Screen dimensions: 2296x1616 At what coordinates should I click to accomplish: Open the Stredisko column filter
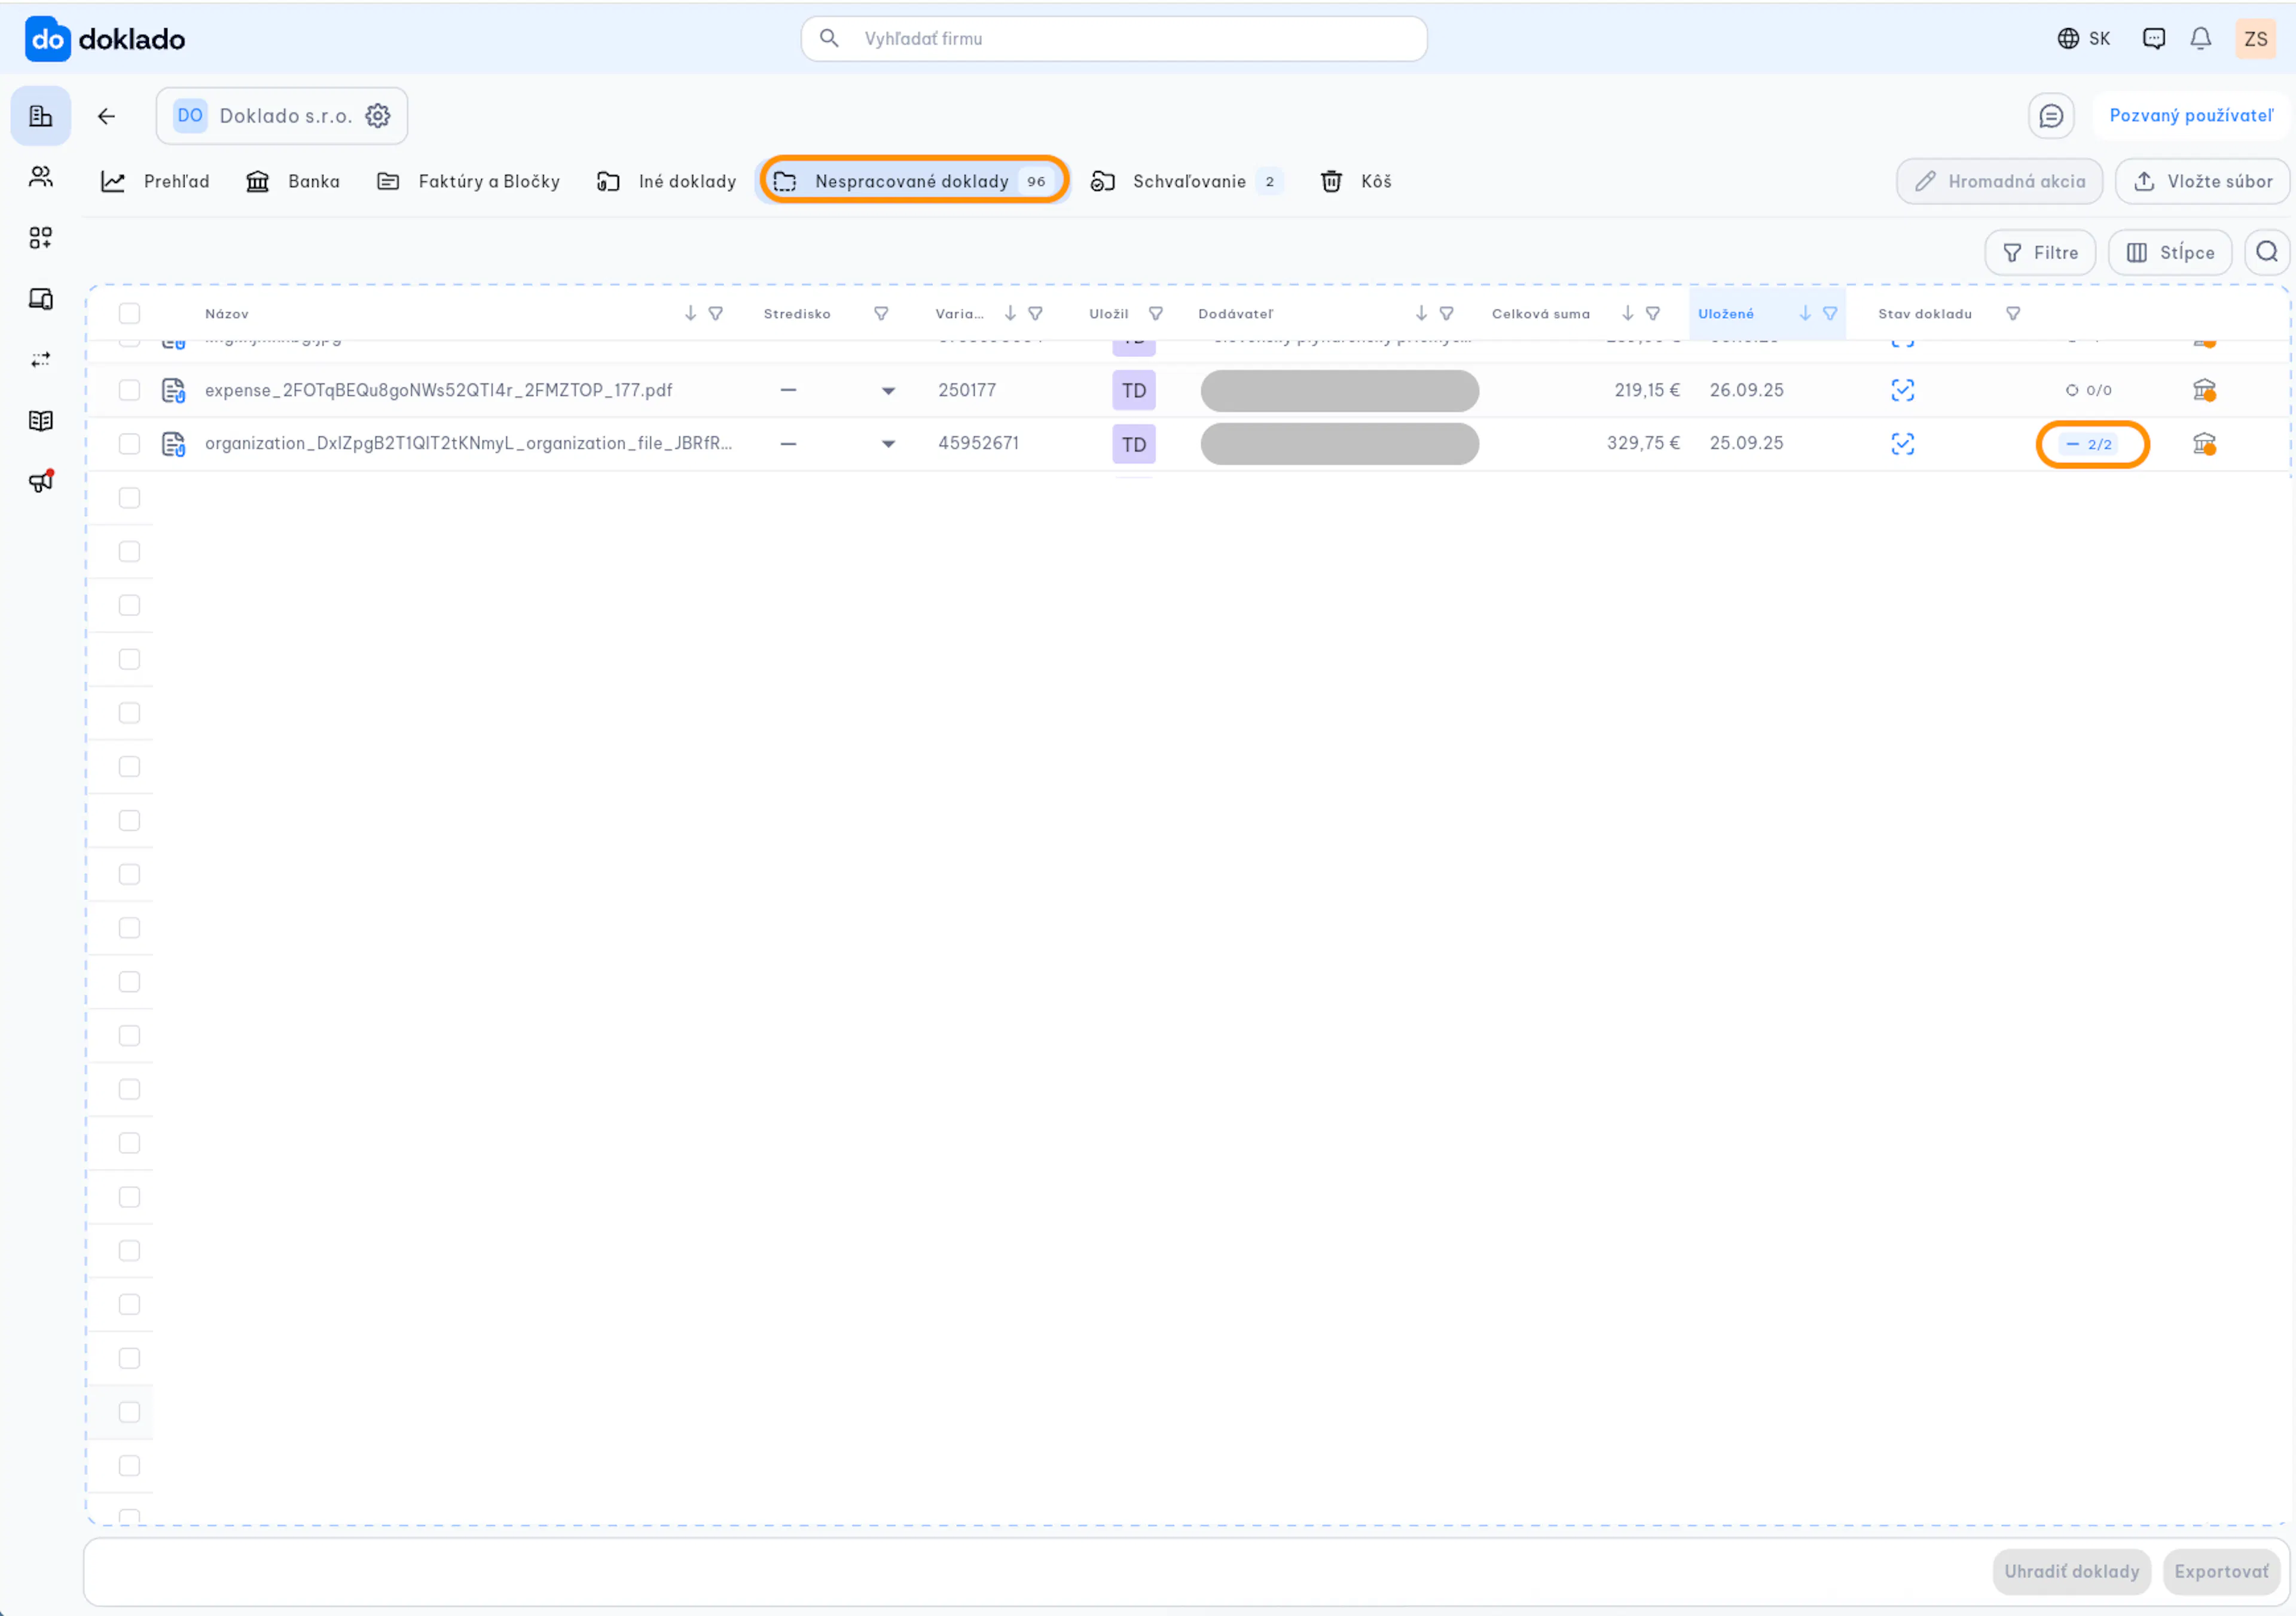[x=881, y=314]
